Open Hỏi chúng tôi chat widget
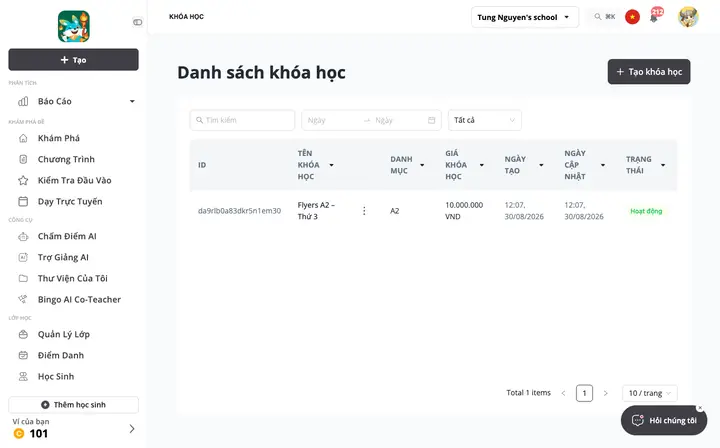Screen dimensions: 720x448 click(x=664, y=420)
